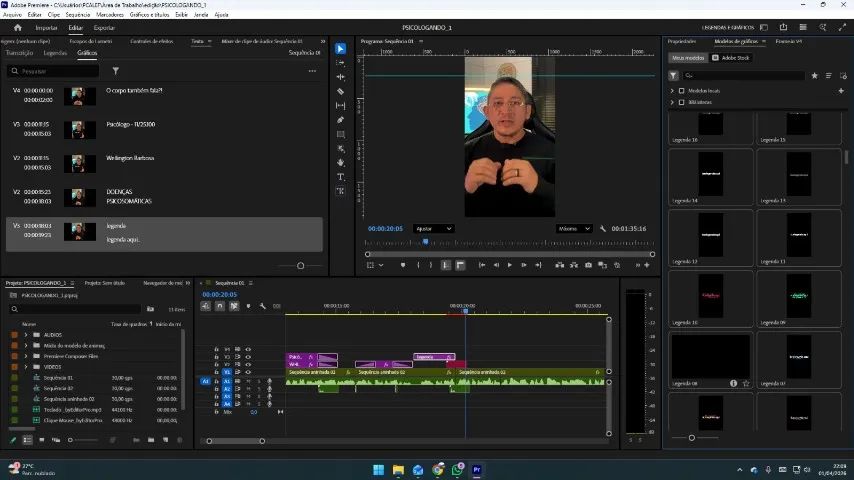
Task: Add a marker in the timeline toolbar
Action: tap(248, 306)
